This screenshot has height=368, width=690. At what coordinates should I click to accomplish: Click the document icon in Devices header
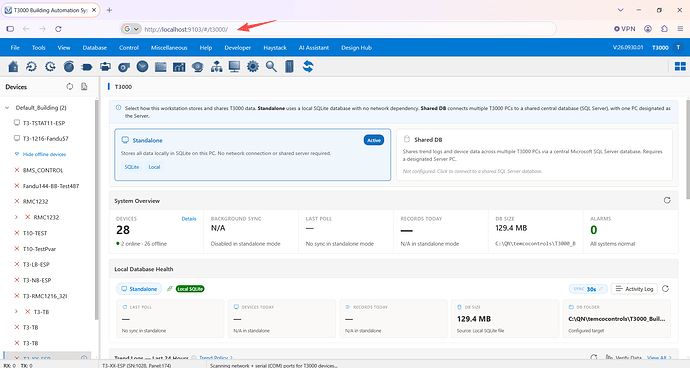pos(84,87)
